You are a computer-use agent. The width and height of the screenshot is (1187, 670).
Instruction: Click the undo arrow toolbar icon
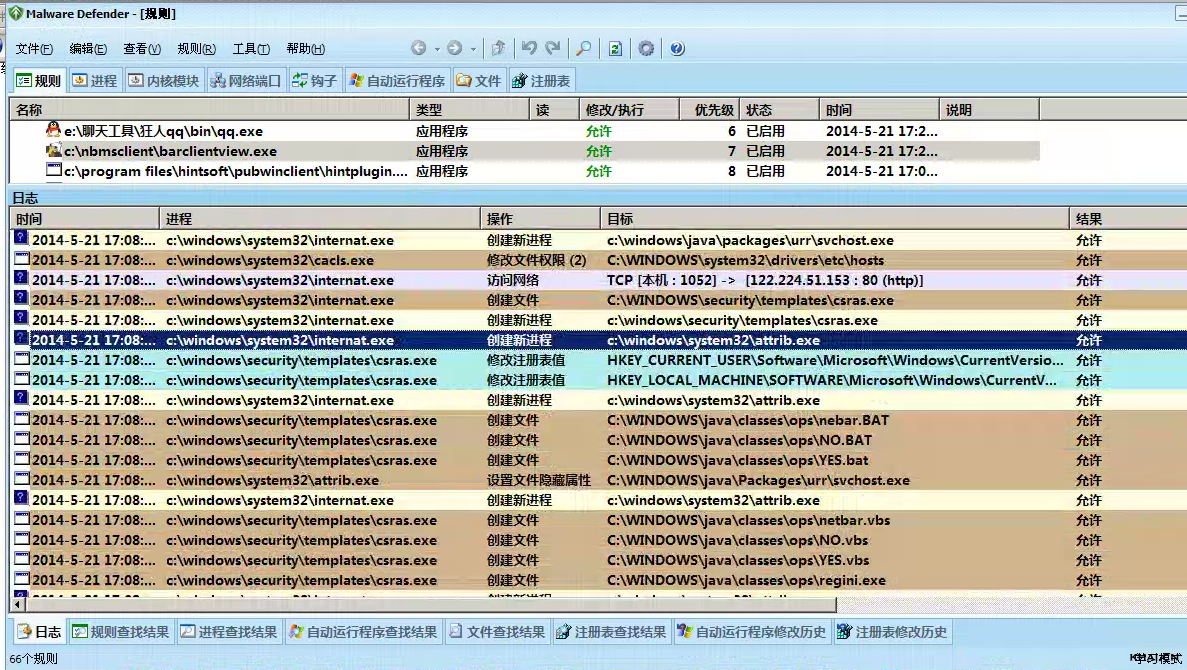(x=529, y=49)
